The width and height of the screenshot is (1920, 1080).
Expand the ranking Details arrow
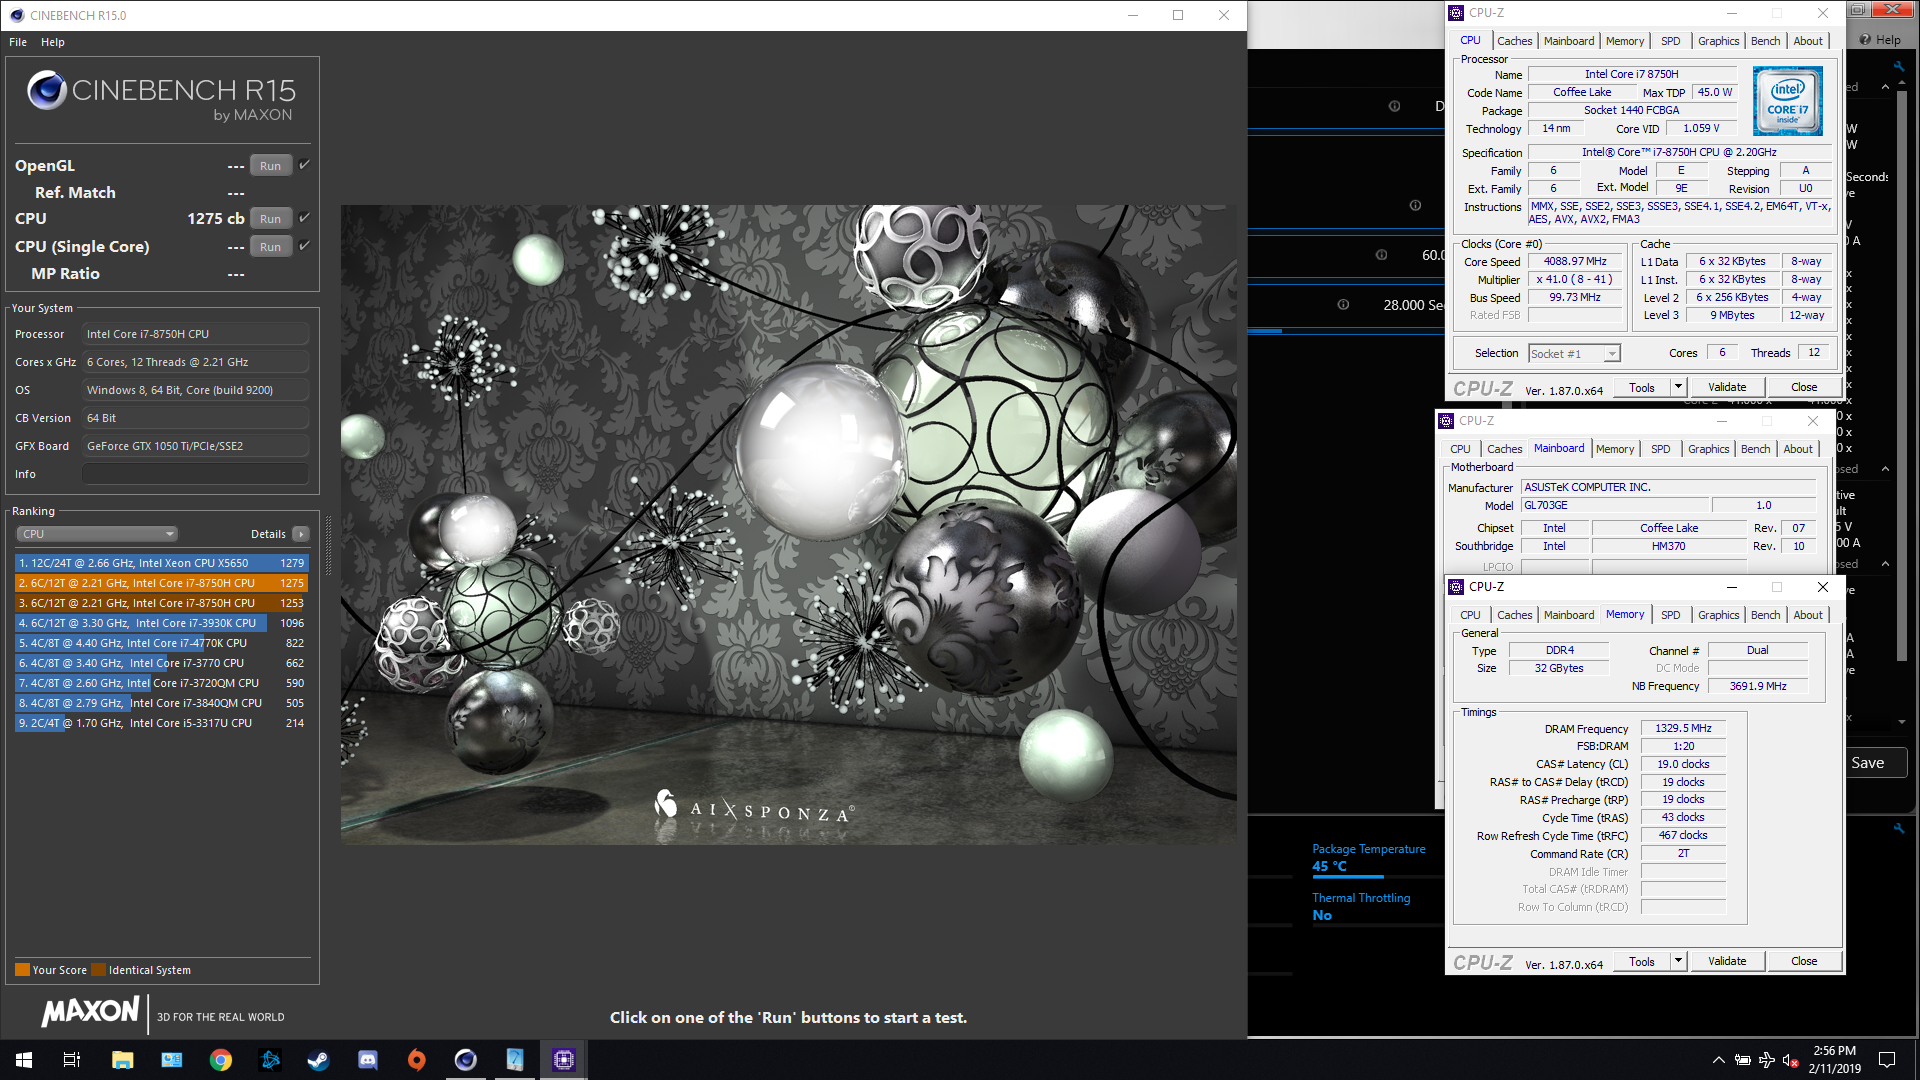pyautogui.click(x=301, y=534)
